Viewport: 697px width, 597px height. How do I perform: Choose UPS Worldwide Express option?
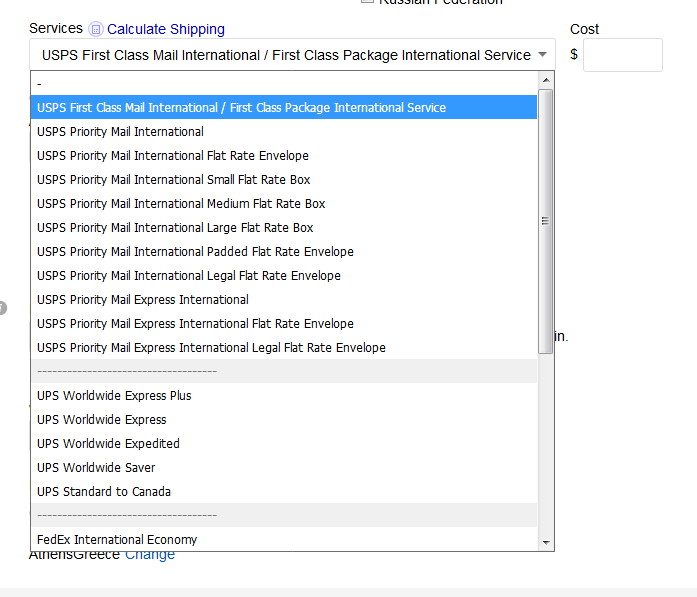(284, 419)
